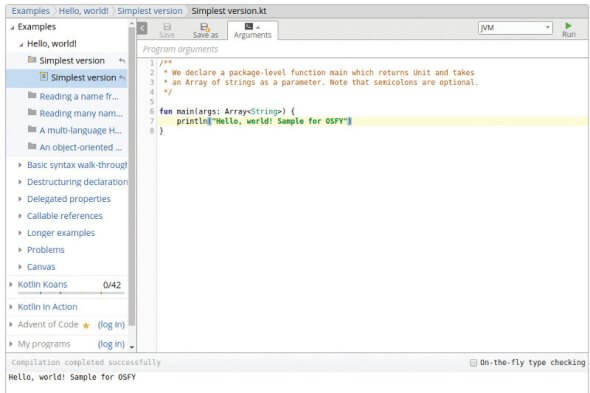Click folder icon beside Simplest version folder

[x=32, y=59]
